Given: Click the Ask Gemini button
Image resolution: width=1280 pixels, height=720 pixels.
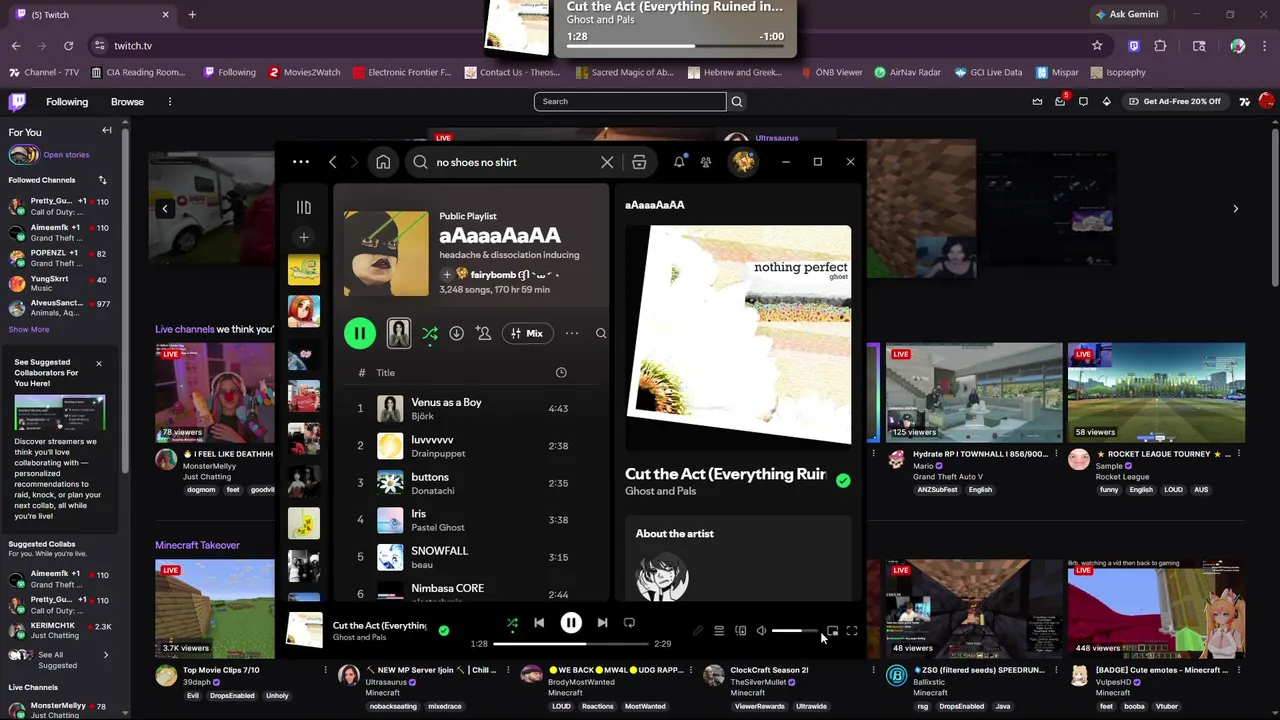Looking at the screenshot, I should click(x=1126, y=15).
